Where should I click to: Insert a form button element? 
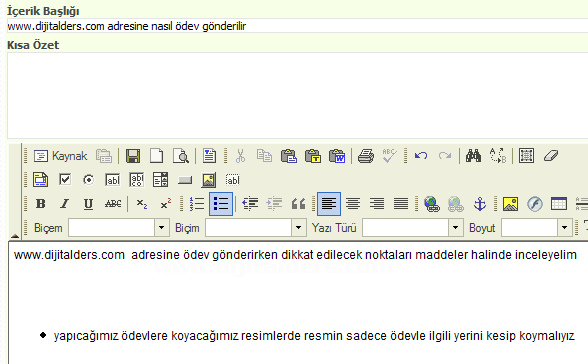pos(184,180)
